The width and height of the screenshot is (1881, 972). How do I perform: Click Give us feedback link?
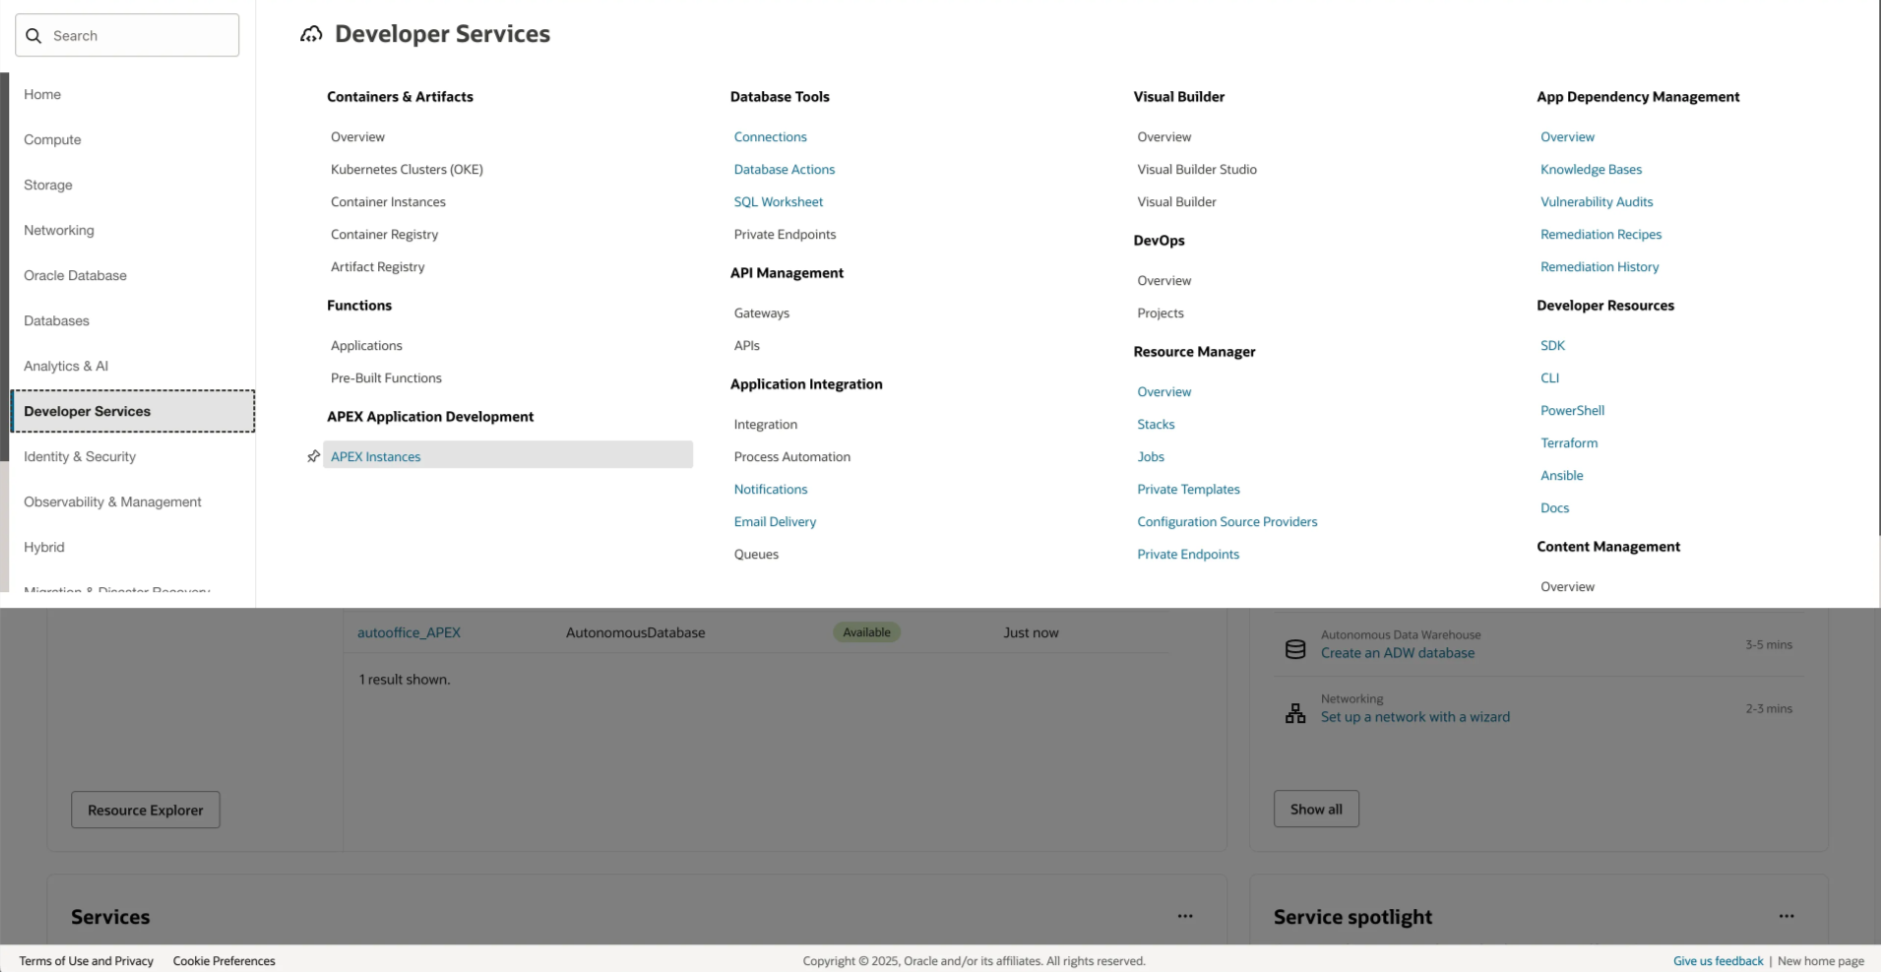(x=1718, y=961)
